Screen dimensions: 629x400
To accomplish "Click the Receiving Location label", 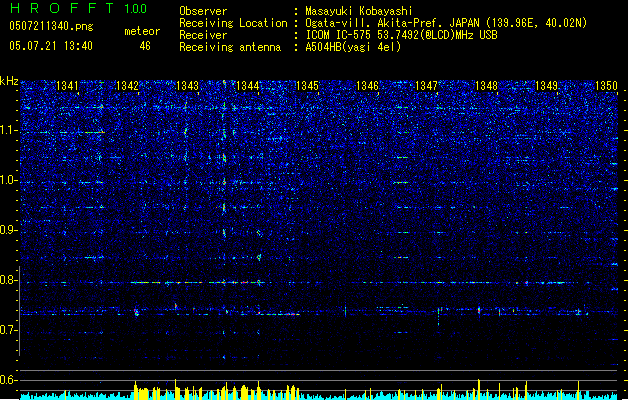I will (x=233, y=23).
